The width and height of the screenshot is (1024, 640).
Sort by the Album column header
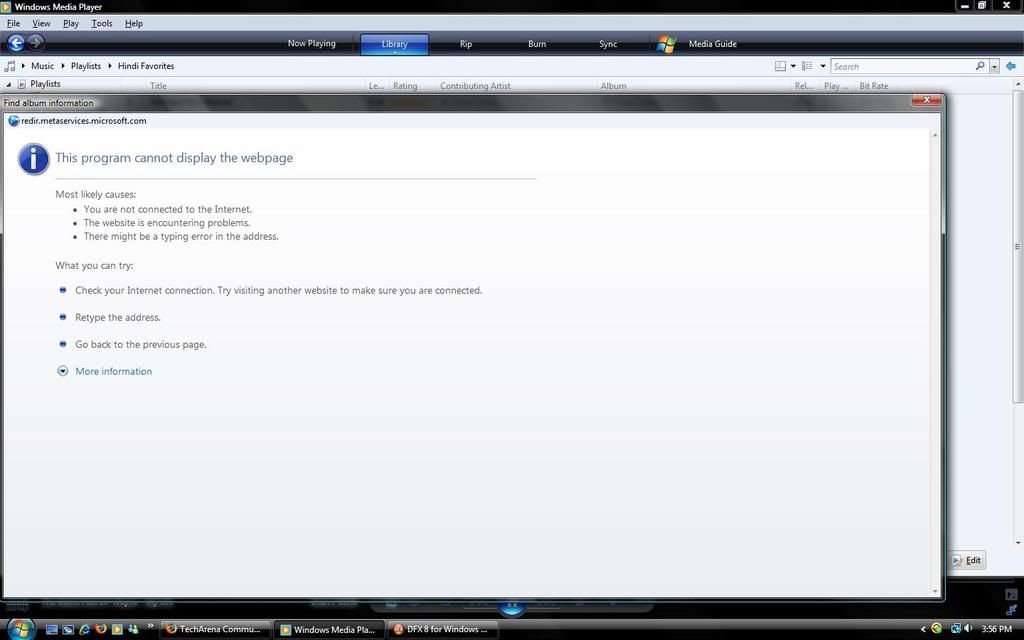click(x=613, y=86)
